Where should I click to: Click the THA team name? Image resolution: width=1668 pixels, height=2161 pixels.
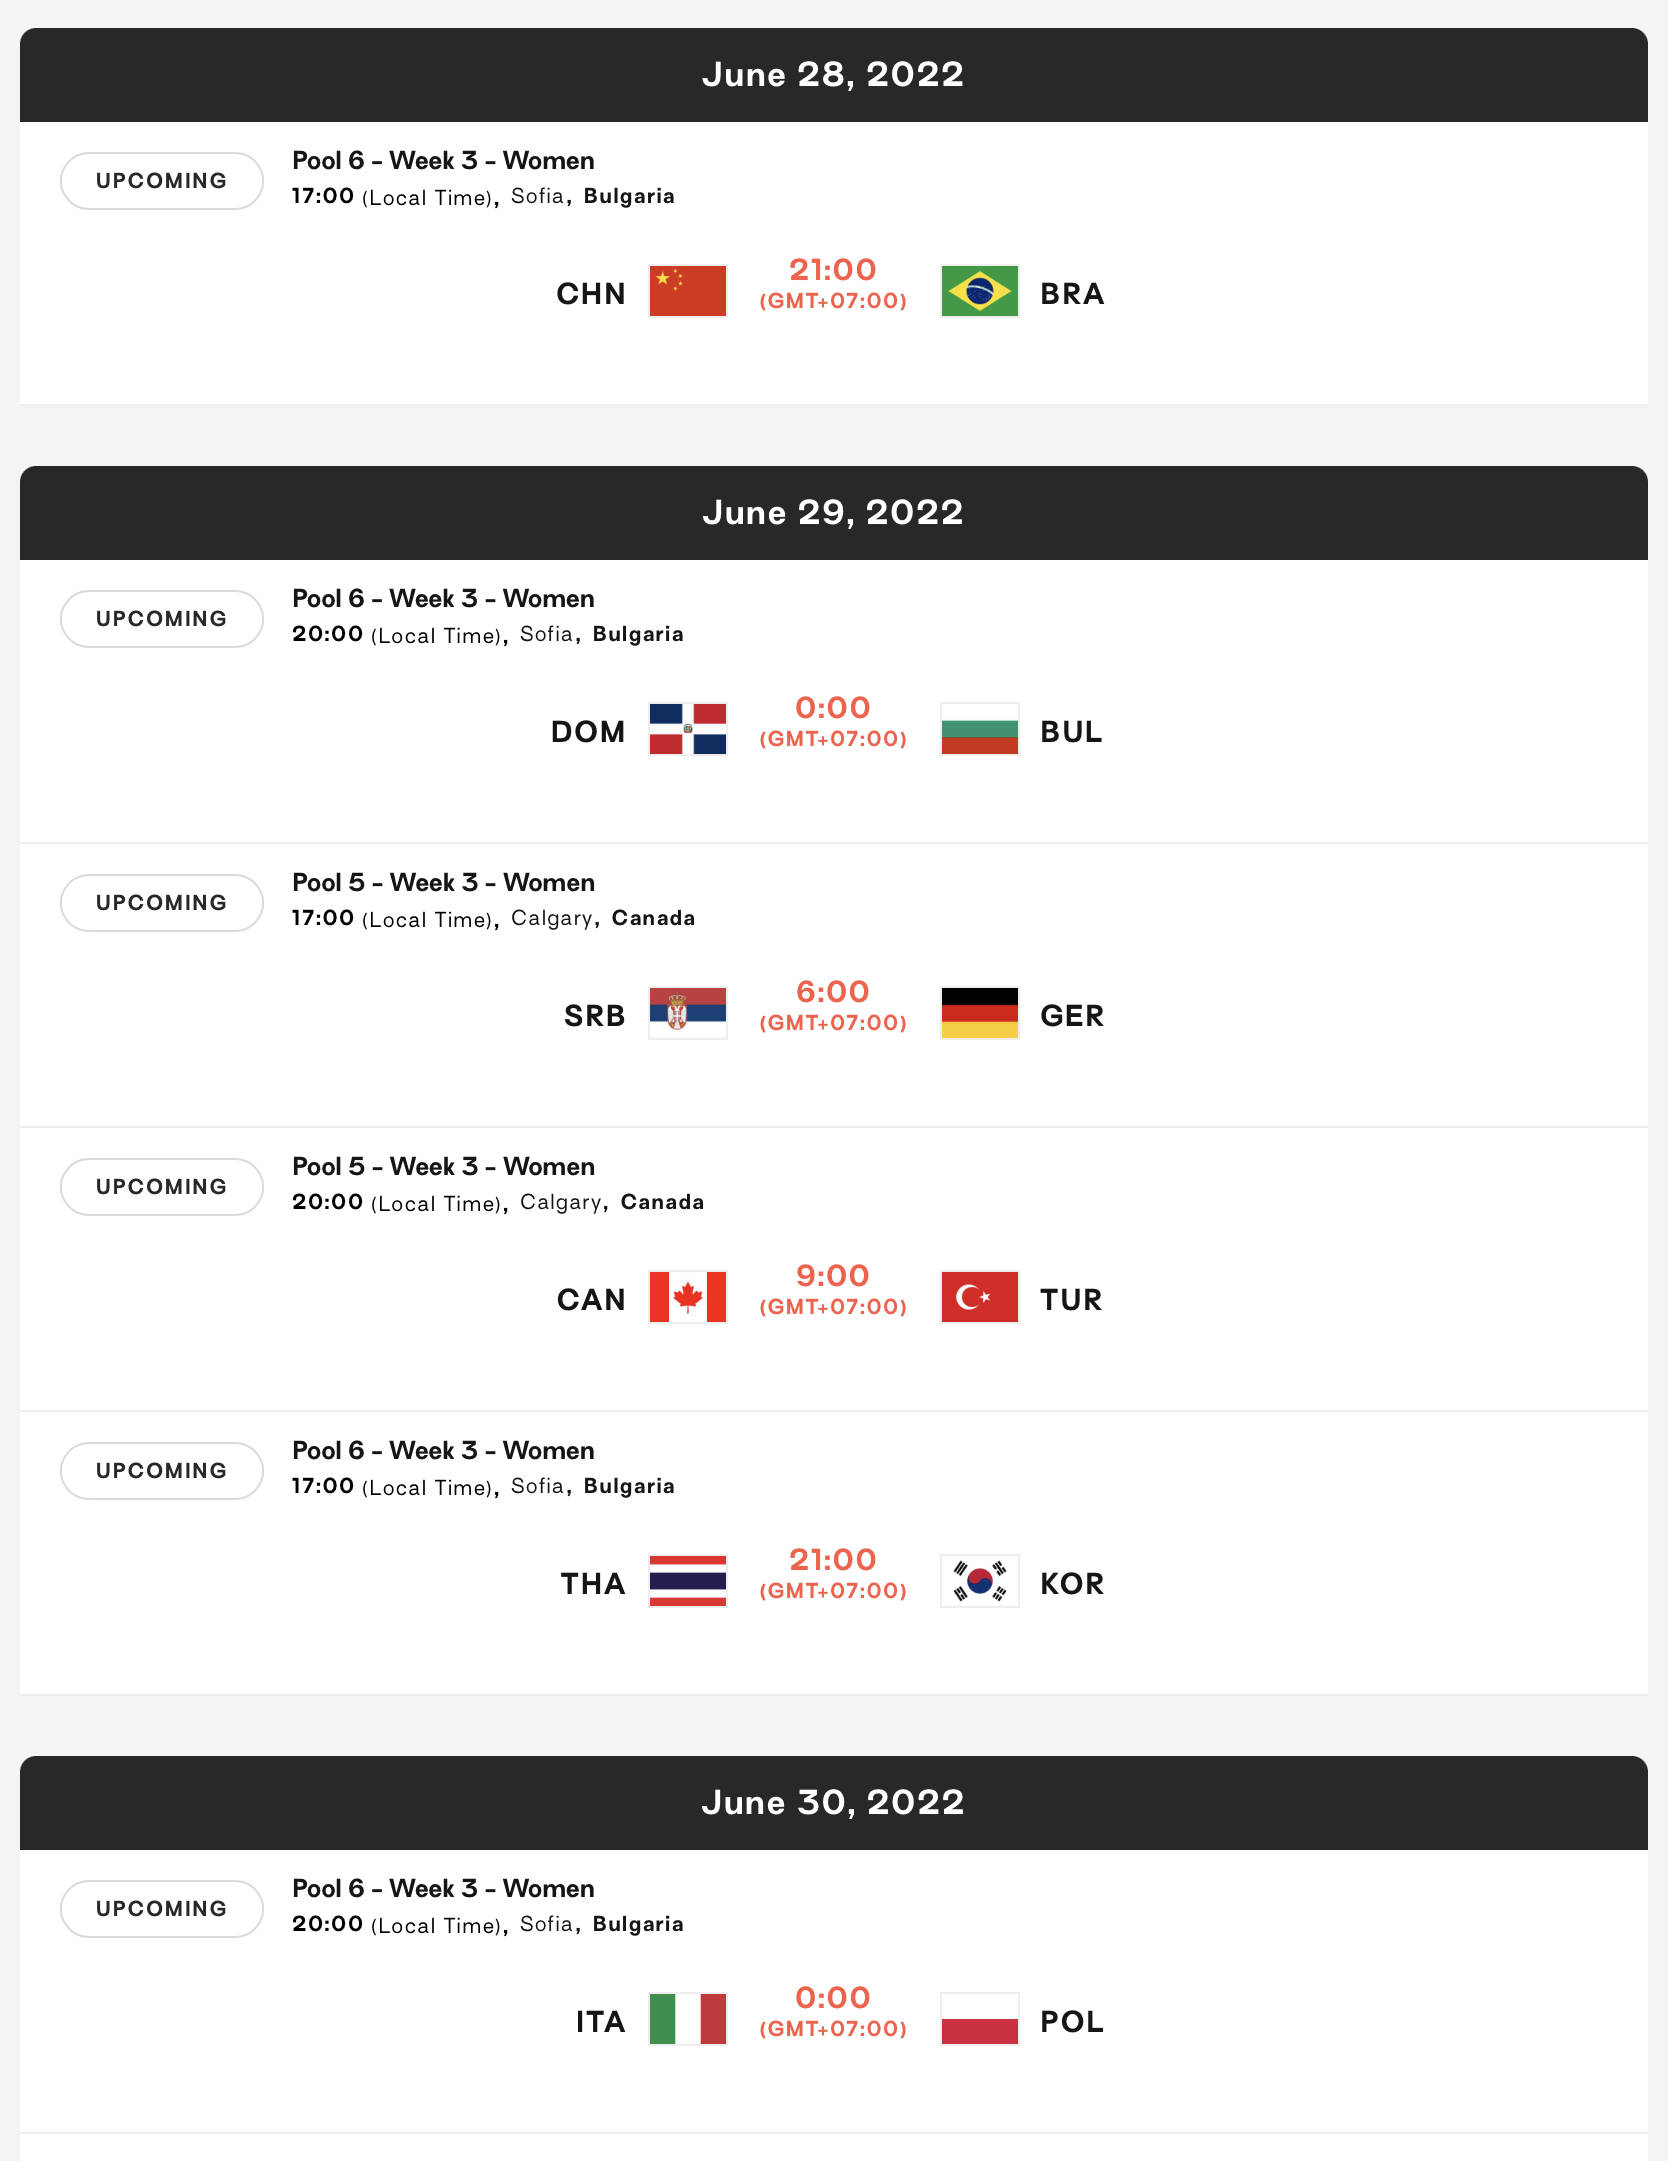pyautogui.click(x=592, y=1584)
